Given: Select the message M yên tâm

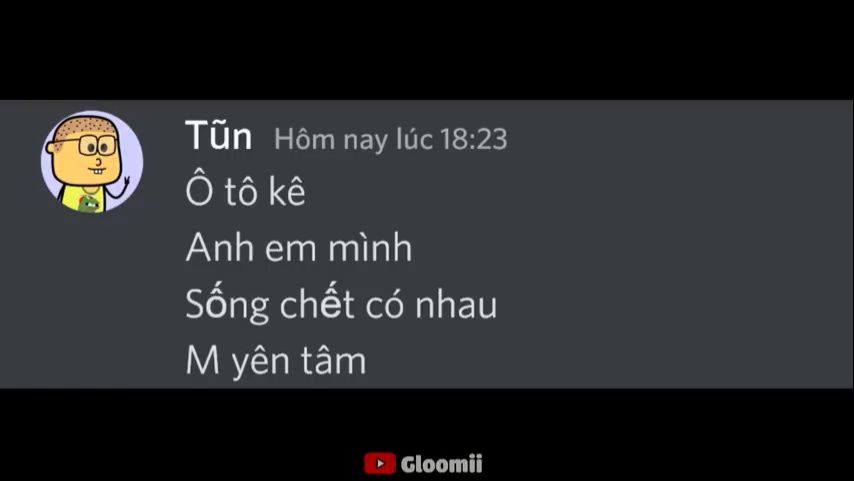Looking at the screenshot, I should (x=276, y=361).
